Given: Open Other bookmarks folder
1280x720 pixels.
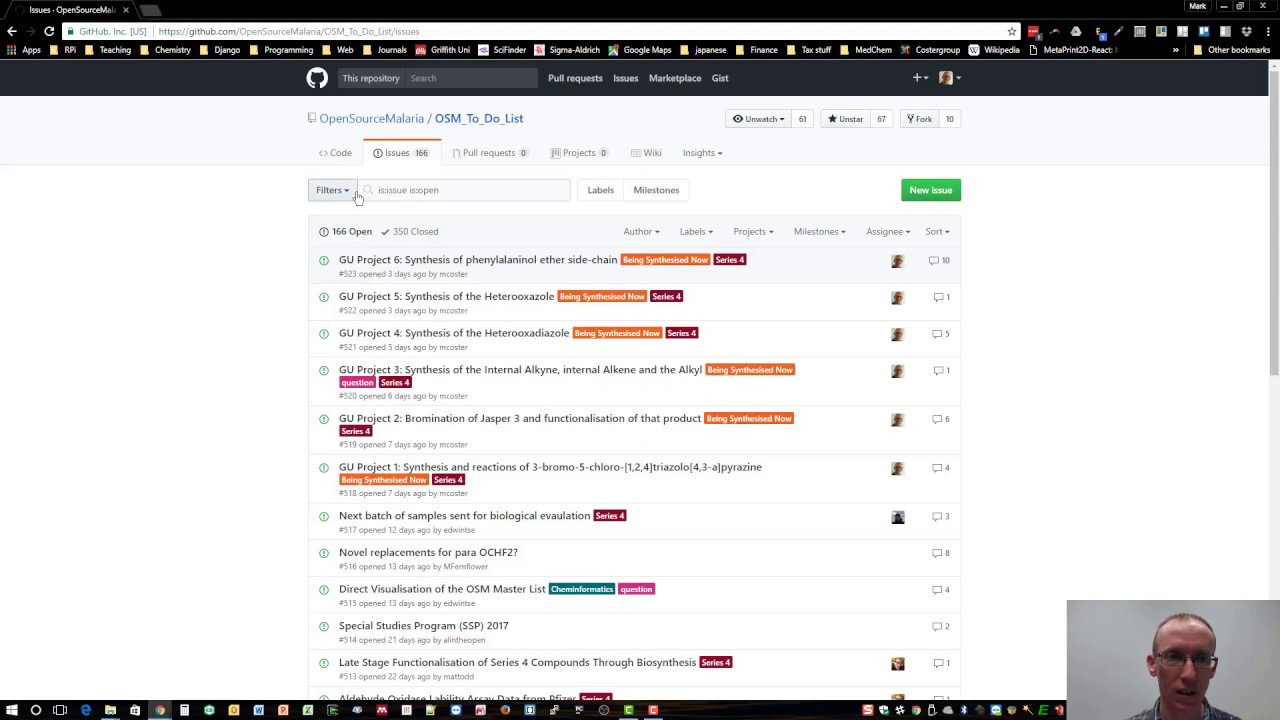Looking at the screenshot, I should [1231, 50].
